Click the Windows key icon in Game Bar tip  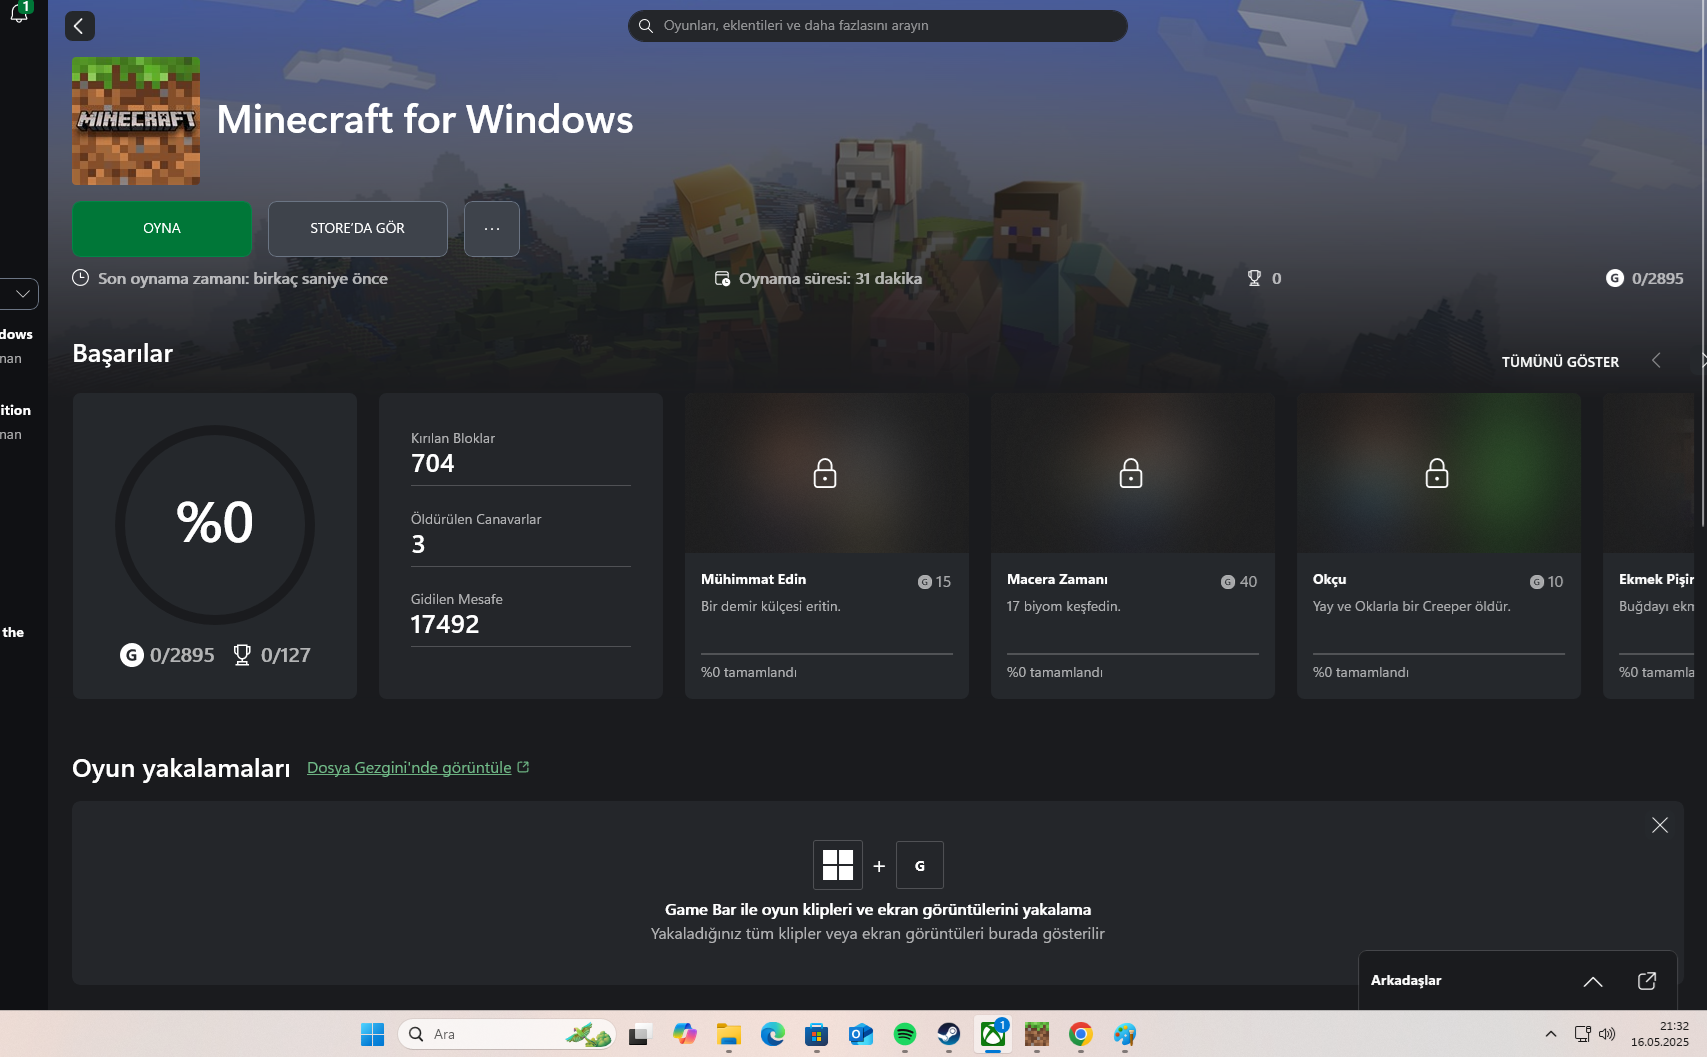(x=838, y=865)
